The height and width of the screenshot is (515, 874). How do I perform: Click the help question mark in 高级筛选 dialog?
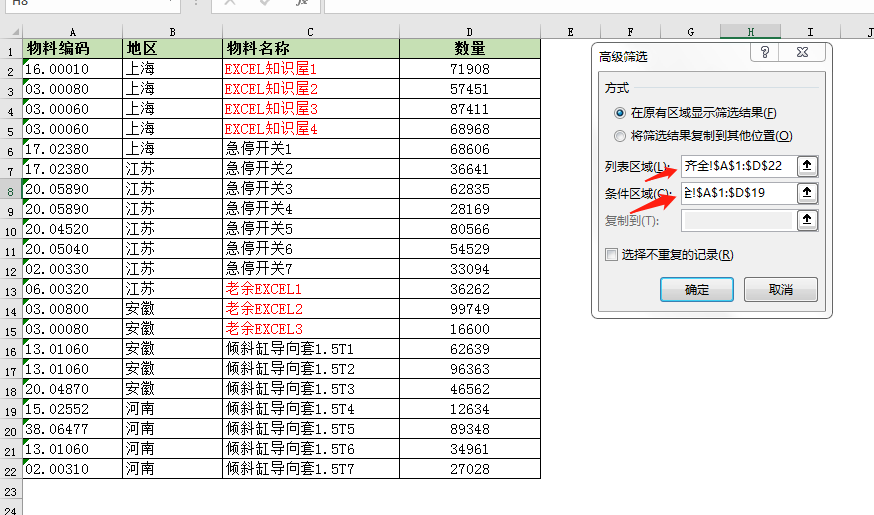pos(765,52)
